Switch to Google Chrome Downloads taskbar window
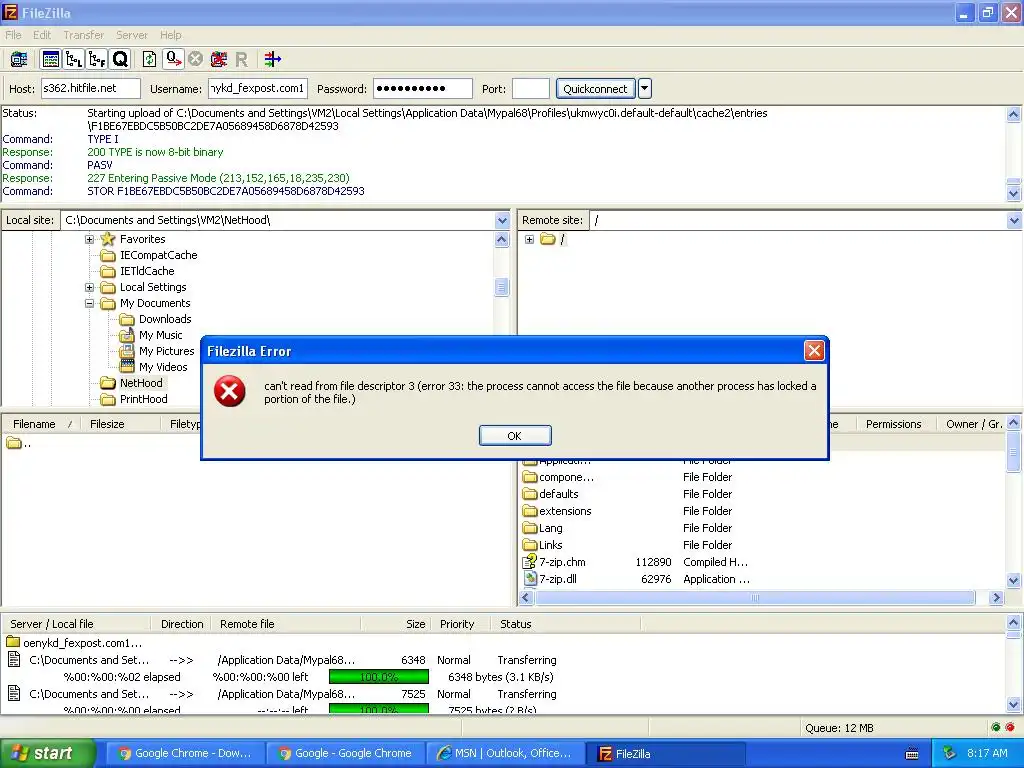This screenshot has width=1024, height=768. pos(184,753)
